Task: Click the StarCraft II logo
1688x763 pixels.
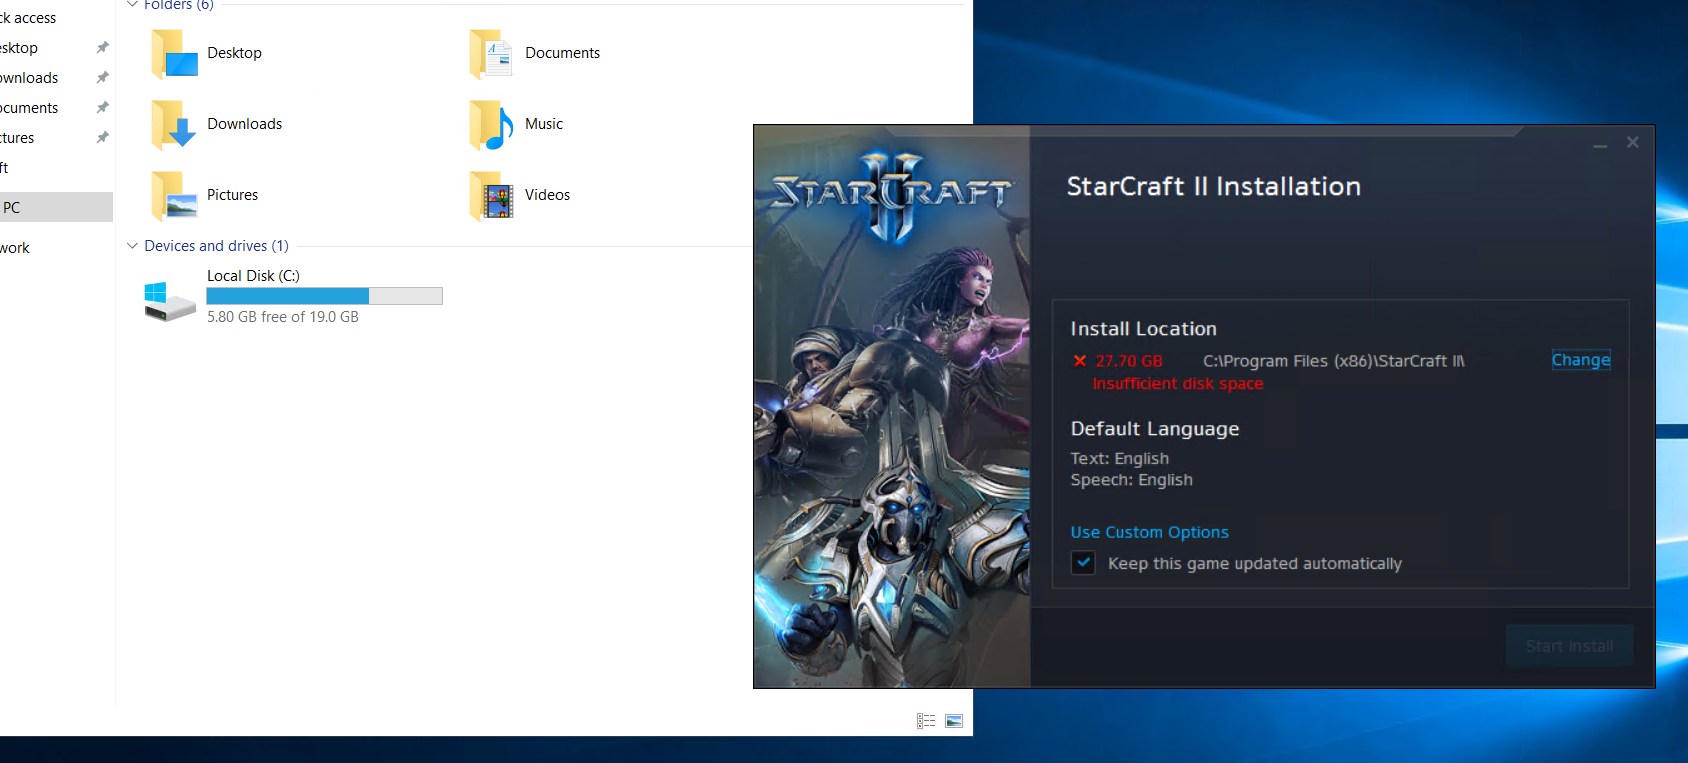Action: click(892, 195)
